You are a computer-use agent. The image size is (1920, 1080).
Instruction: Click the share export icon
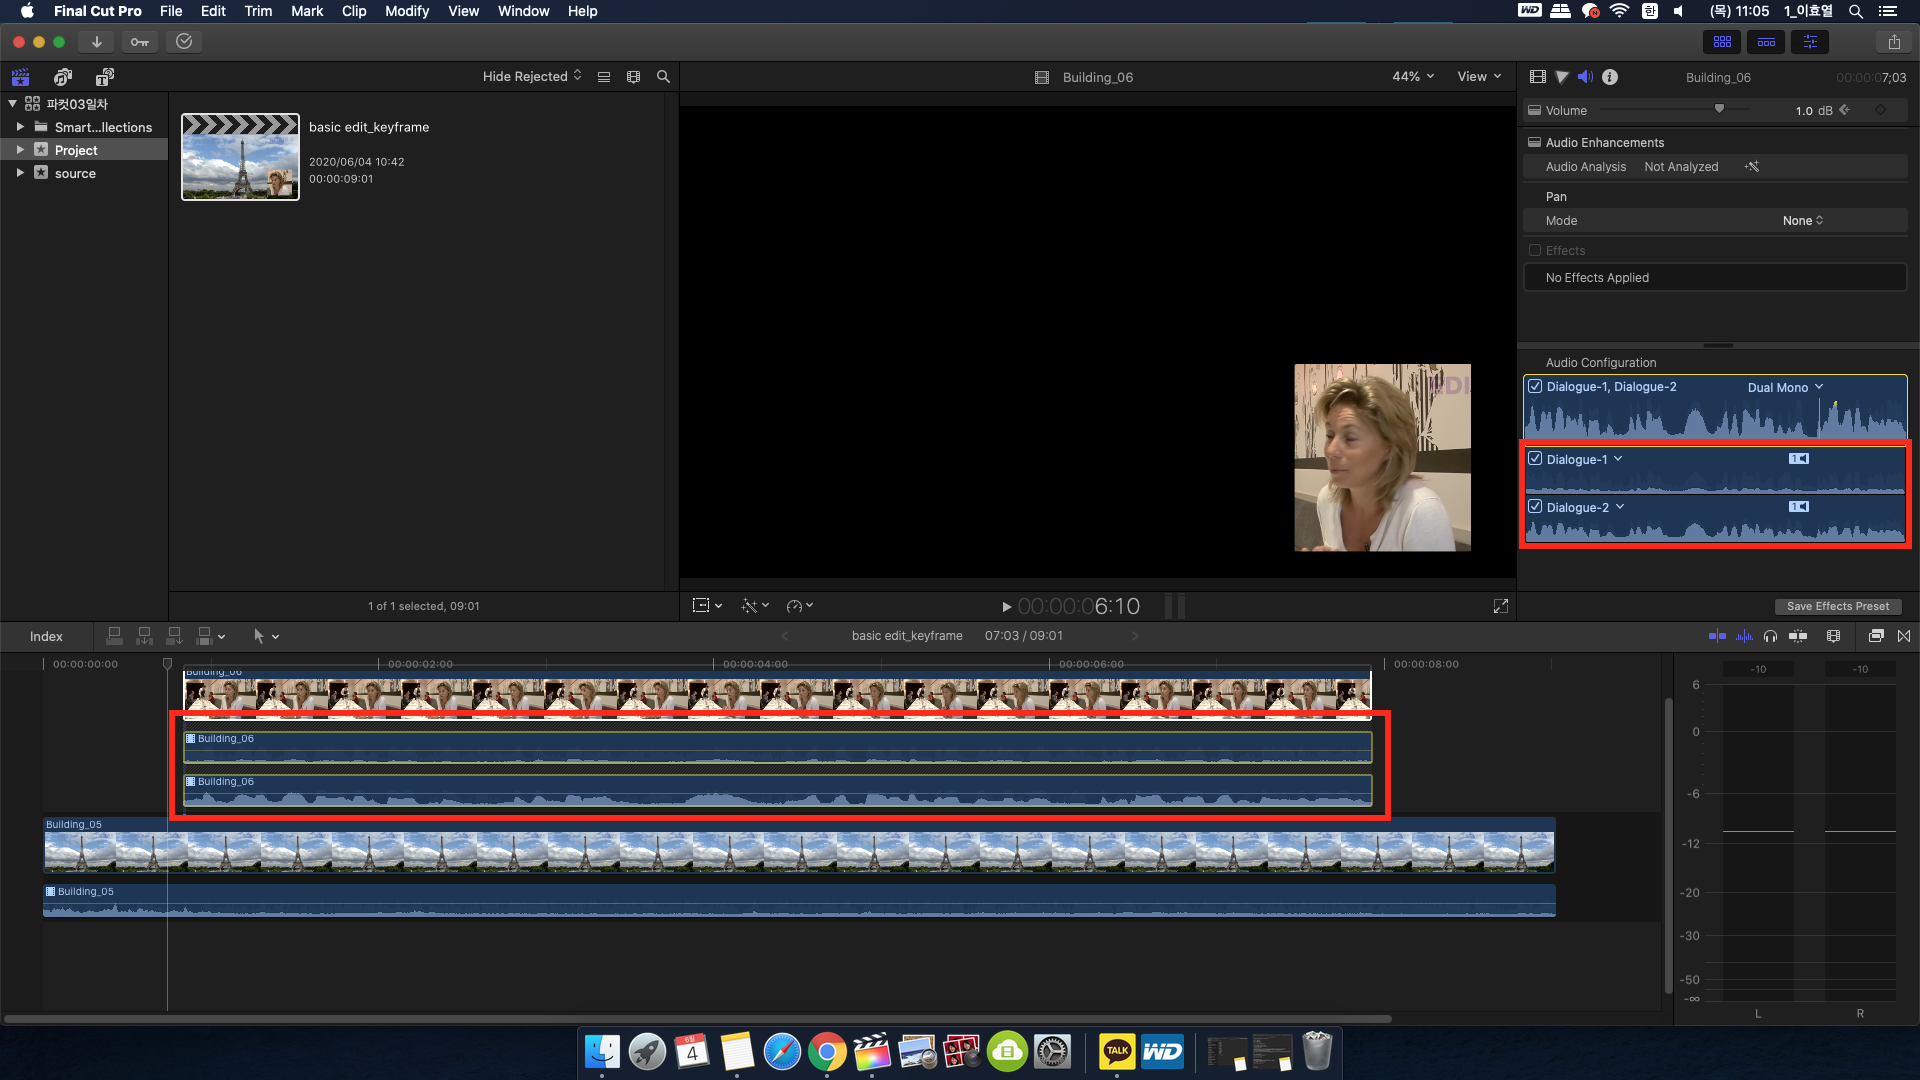(x=1894, y=42)
